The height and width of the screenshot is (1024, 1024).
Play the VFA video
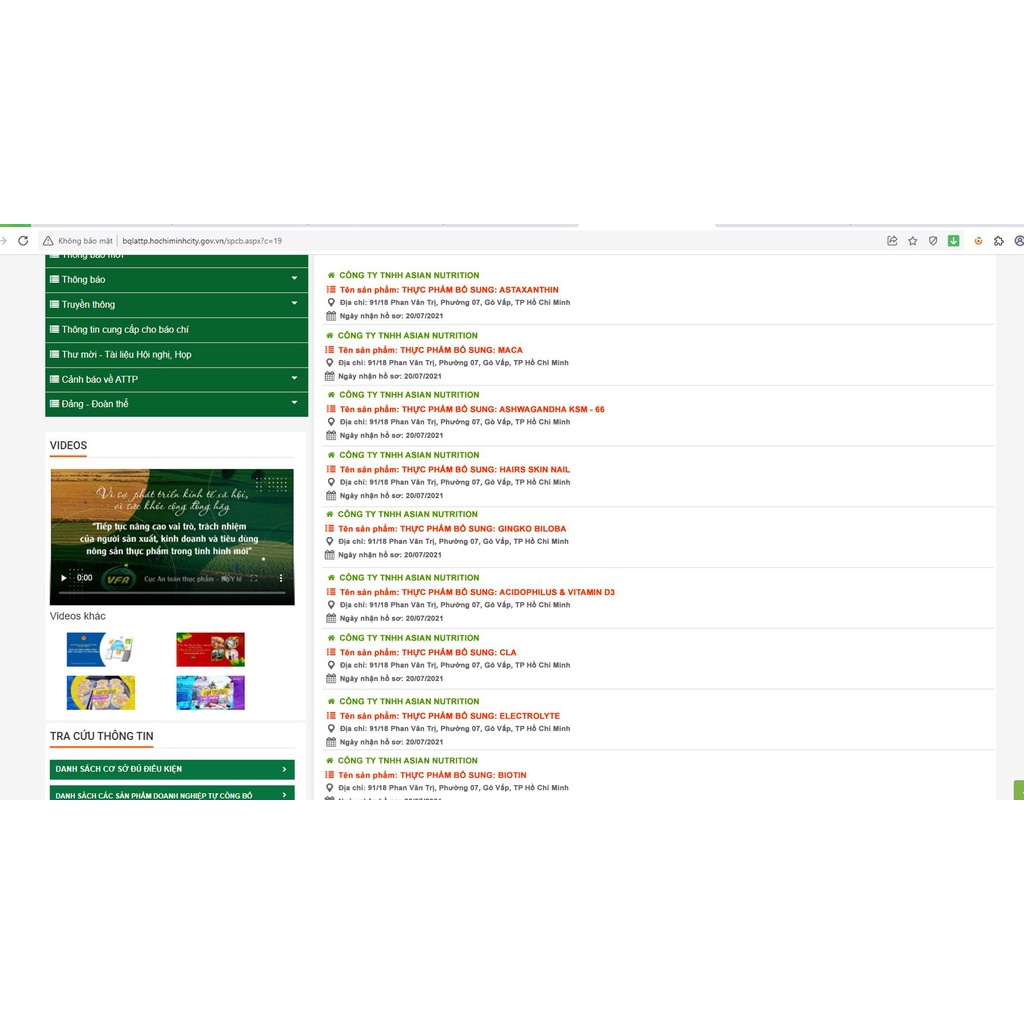(63, 578)
